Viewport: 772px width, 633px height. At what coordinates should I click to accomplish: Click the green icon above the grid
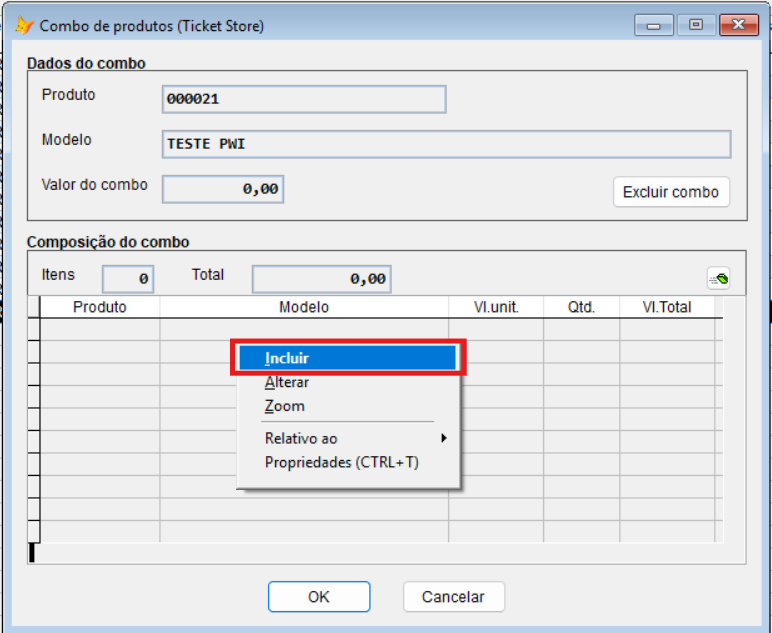pyautogui.click(x=718, y=279)
